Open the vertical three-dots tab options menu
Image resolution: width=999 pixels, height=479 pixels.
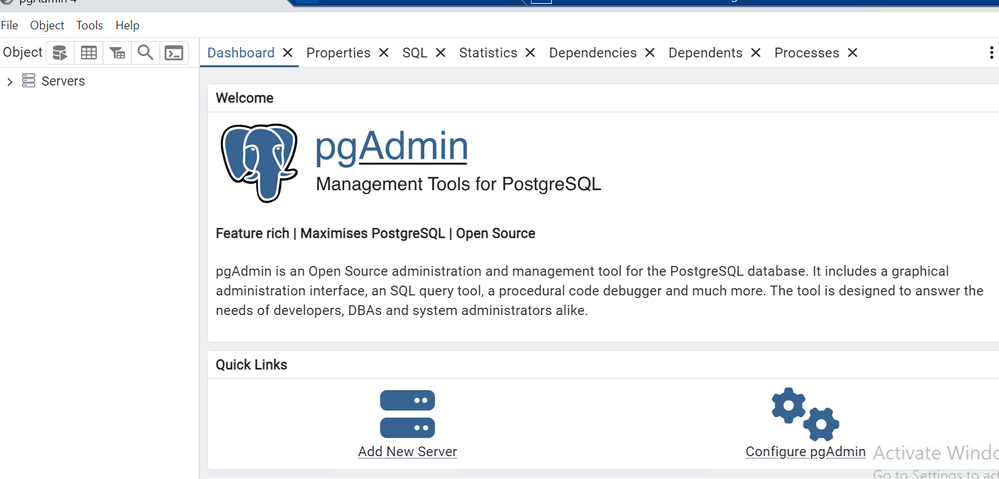(991, 53)
